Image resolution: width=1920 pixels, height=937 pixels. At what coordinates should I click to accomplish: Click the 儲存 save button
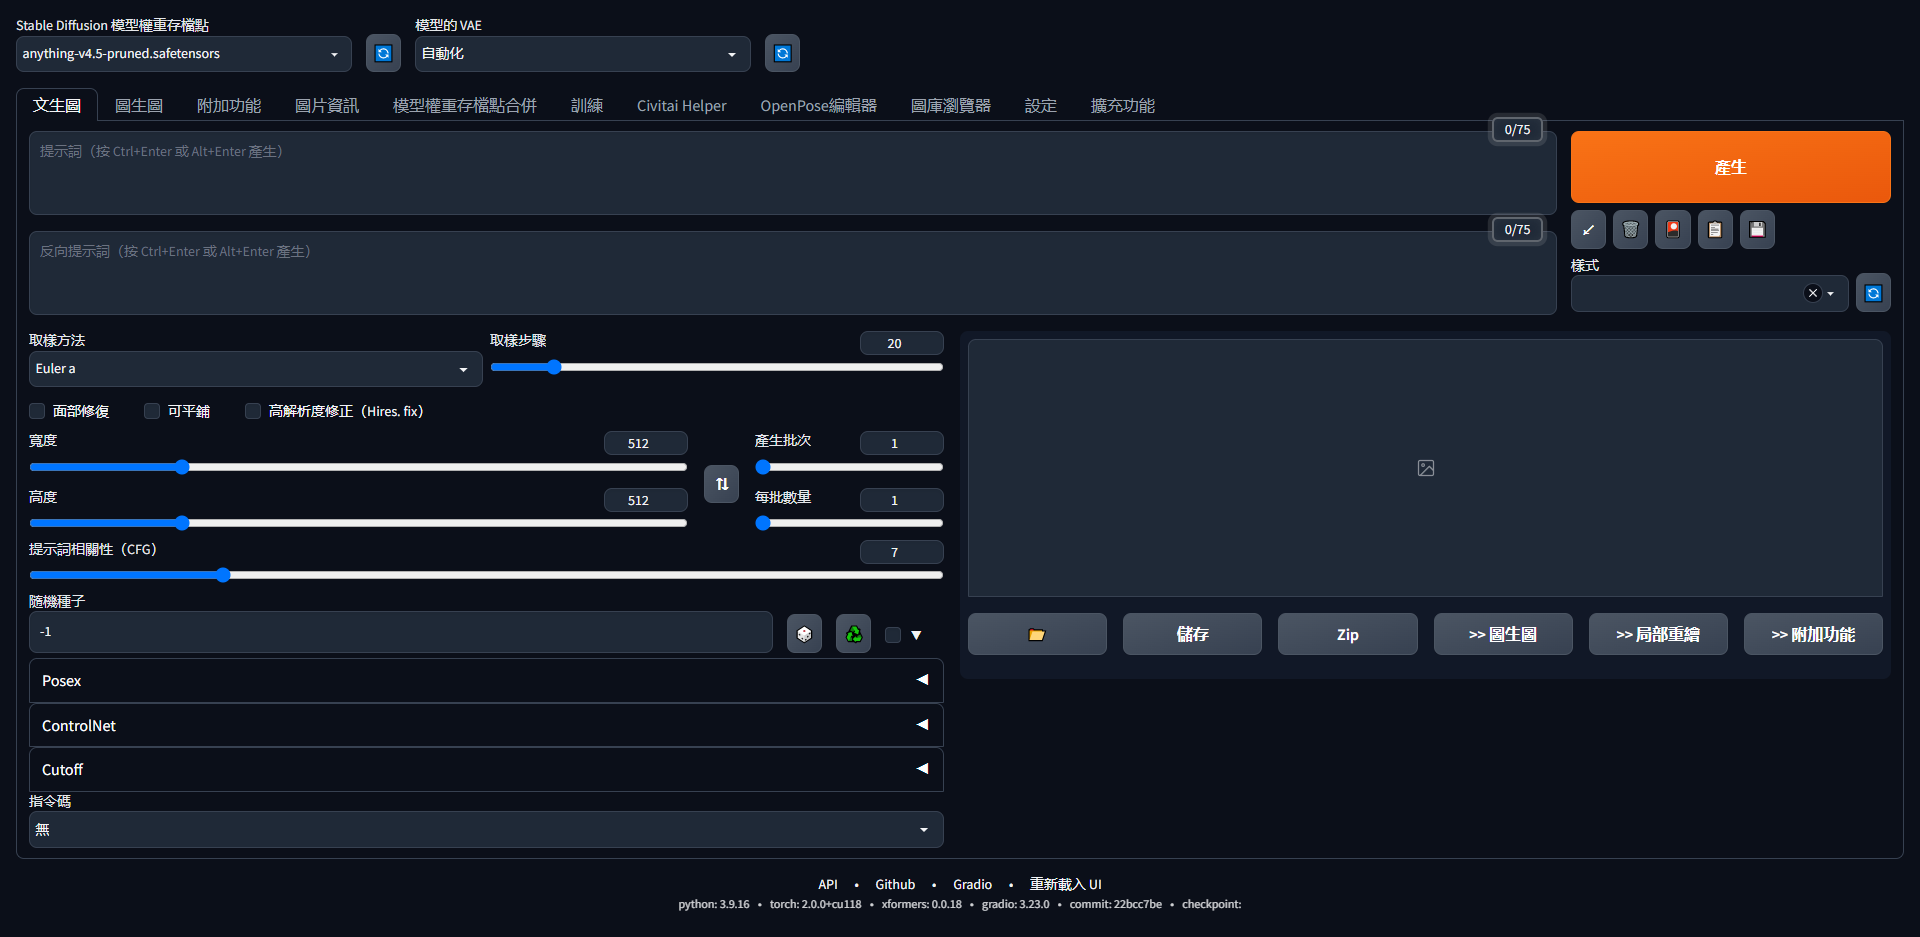1192,634
